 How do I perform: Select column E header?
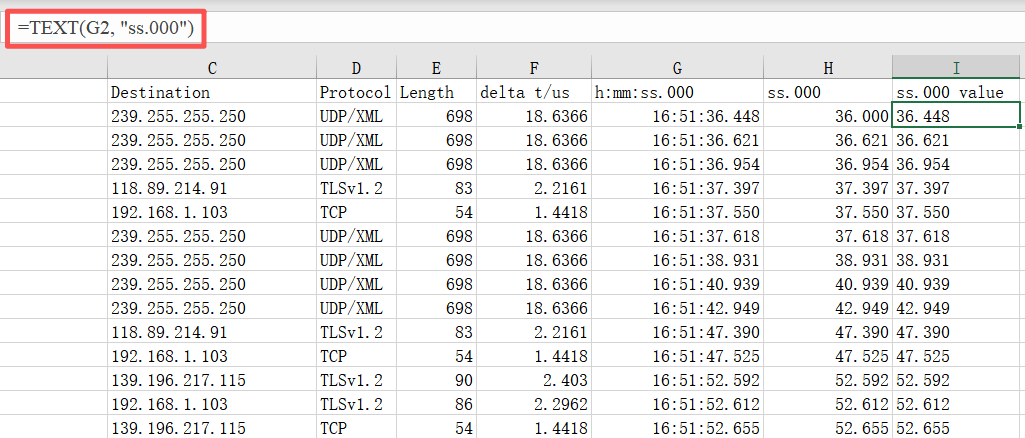point(436,68)
